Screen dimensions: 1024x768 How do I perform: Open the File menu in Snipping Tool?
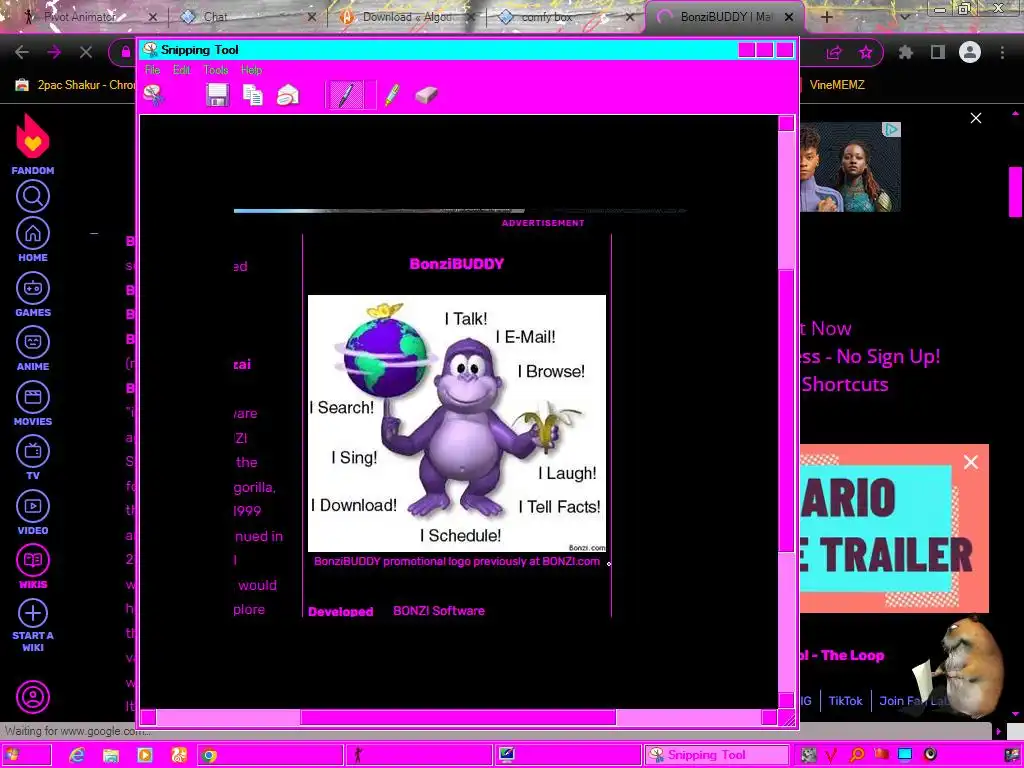pos(152,70)
